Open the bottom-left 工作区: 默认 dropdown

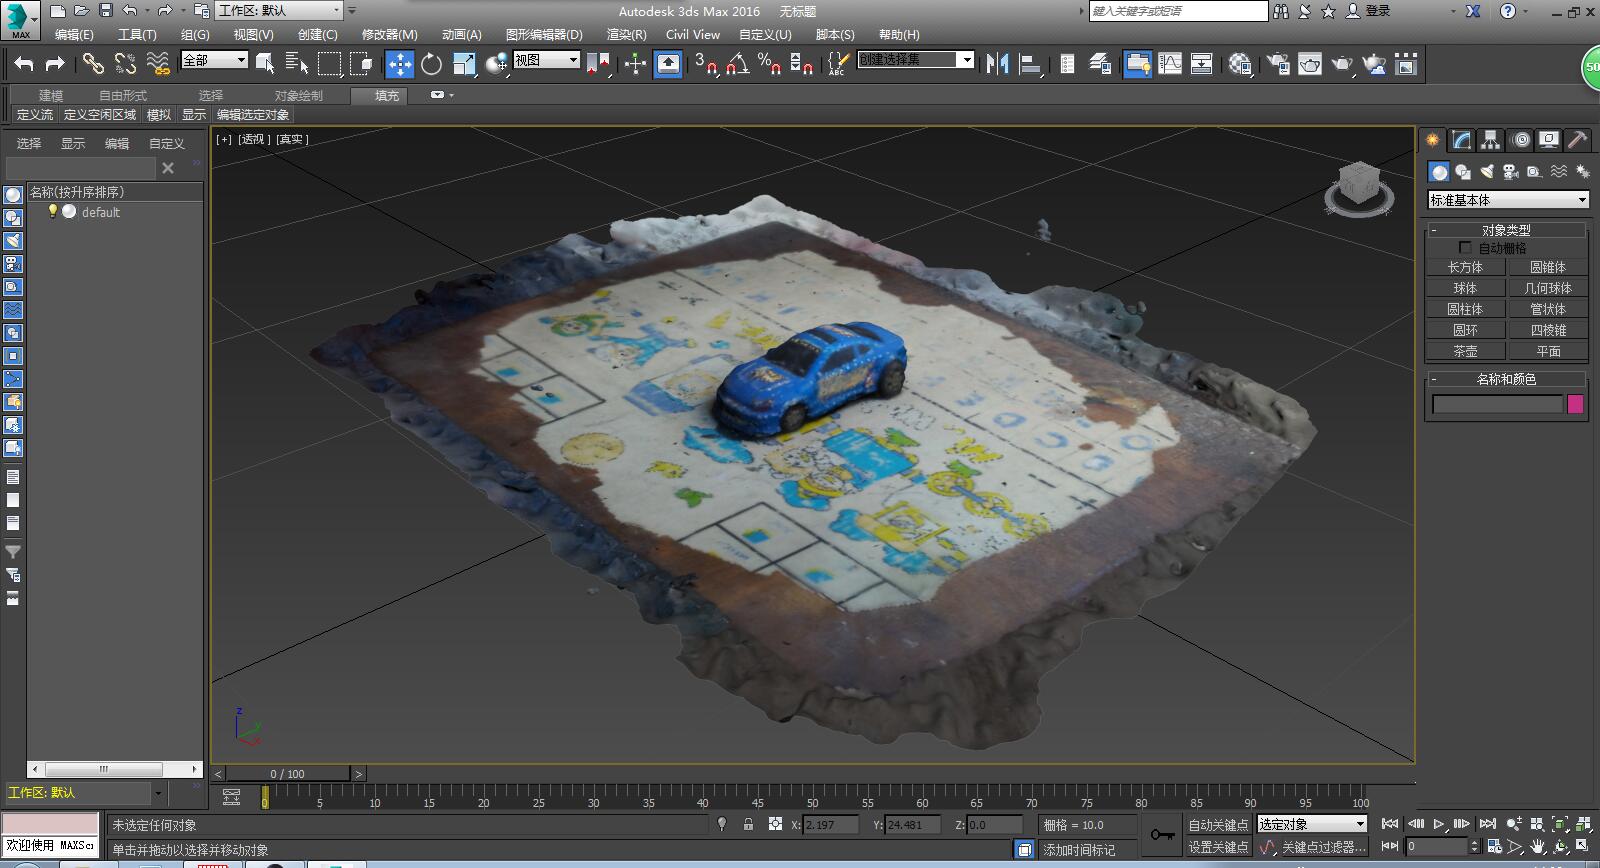tap(85, 793)
